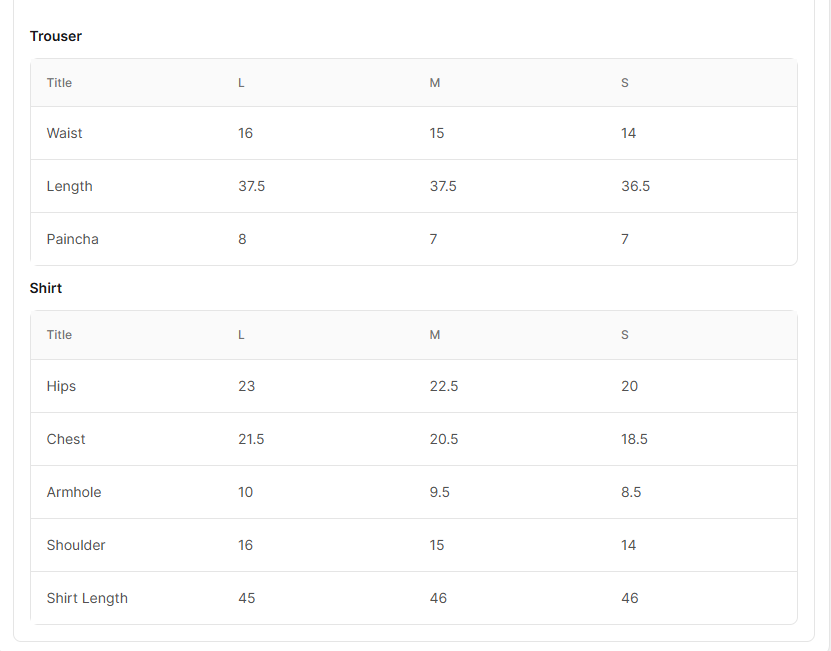The width and height of the screenshot is (831, 651).
Task: Select the Shirt table L column header
Action: (241, 335)
